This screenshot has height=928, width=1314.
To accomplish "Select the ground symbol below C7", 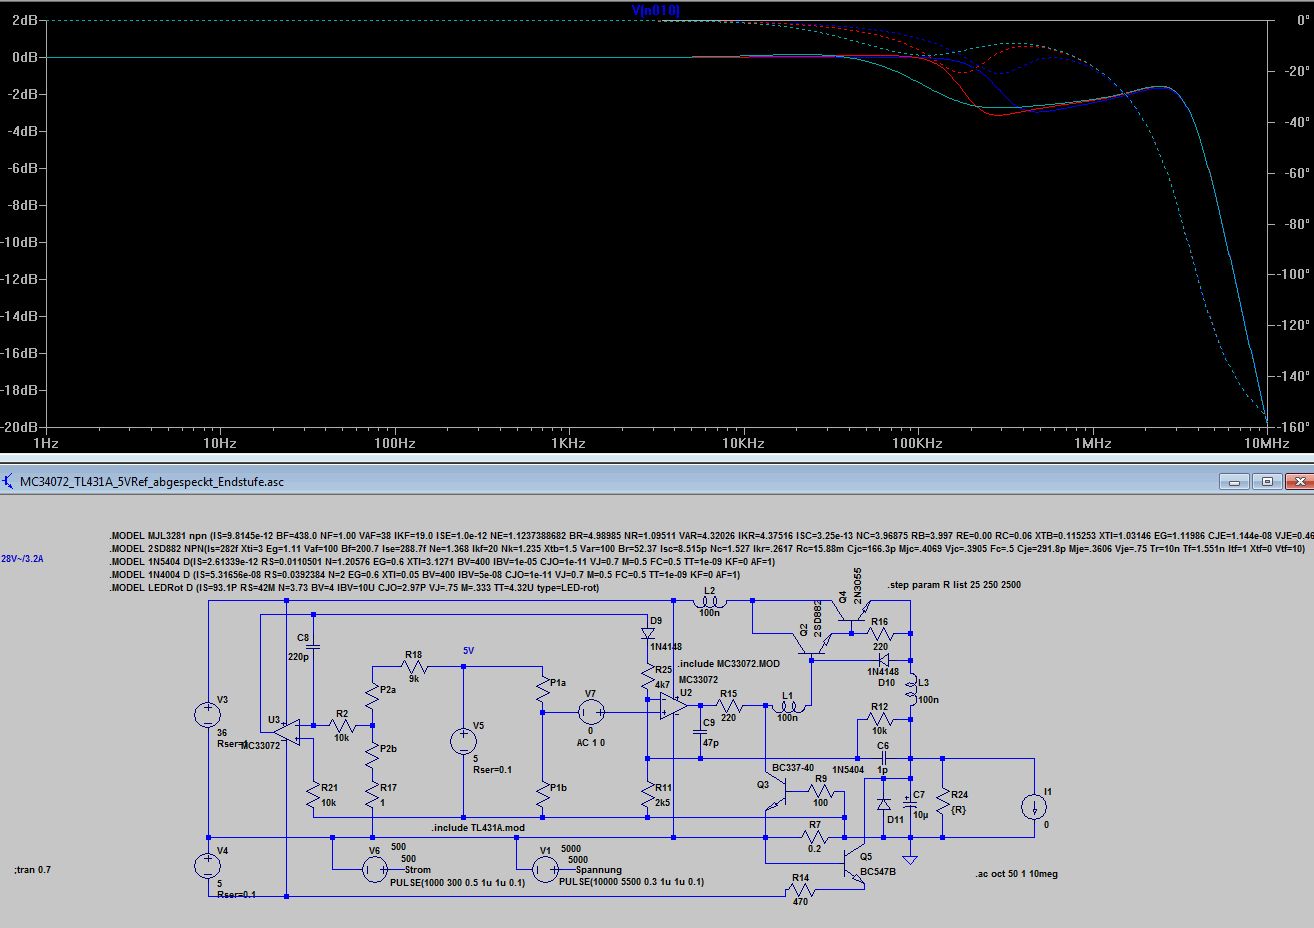I will pyautogui.click(x=911, y=858).
